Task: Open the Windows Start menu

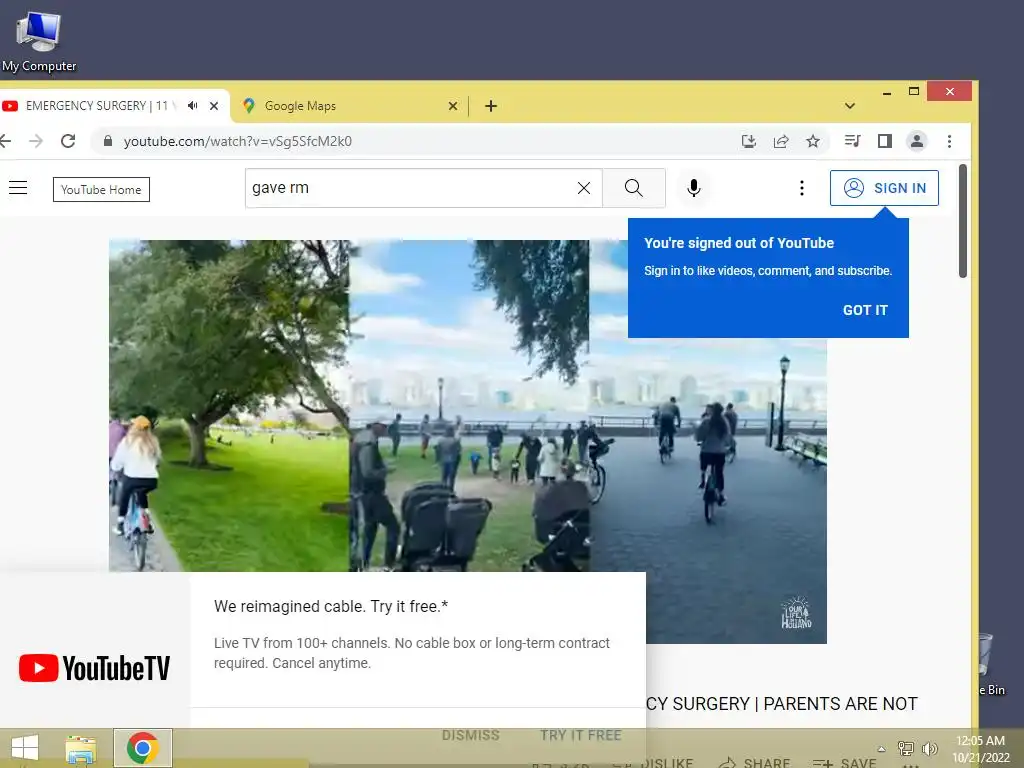Action: pyautogui.click(x=25, y=748)
